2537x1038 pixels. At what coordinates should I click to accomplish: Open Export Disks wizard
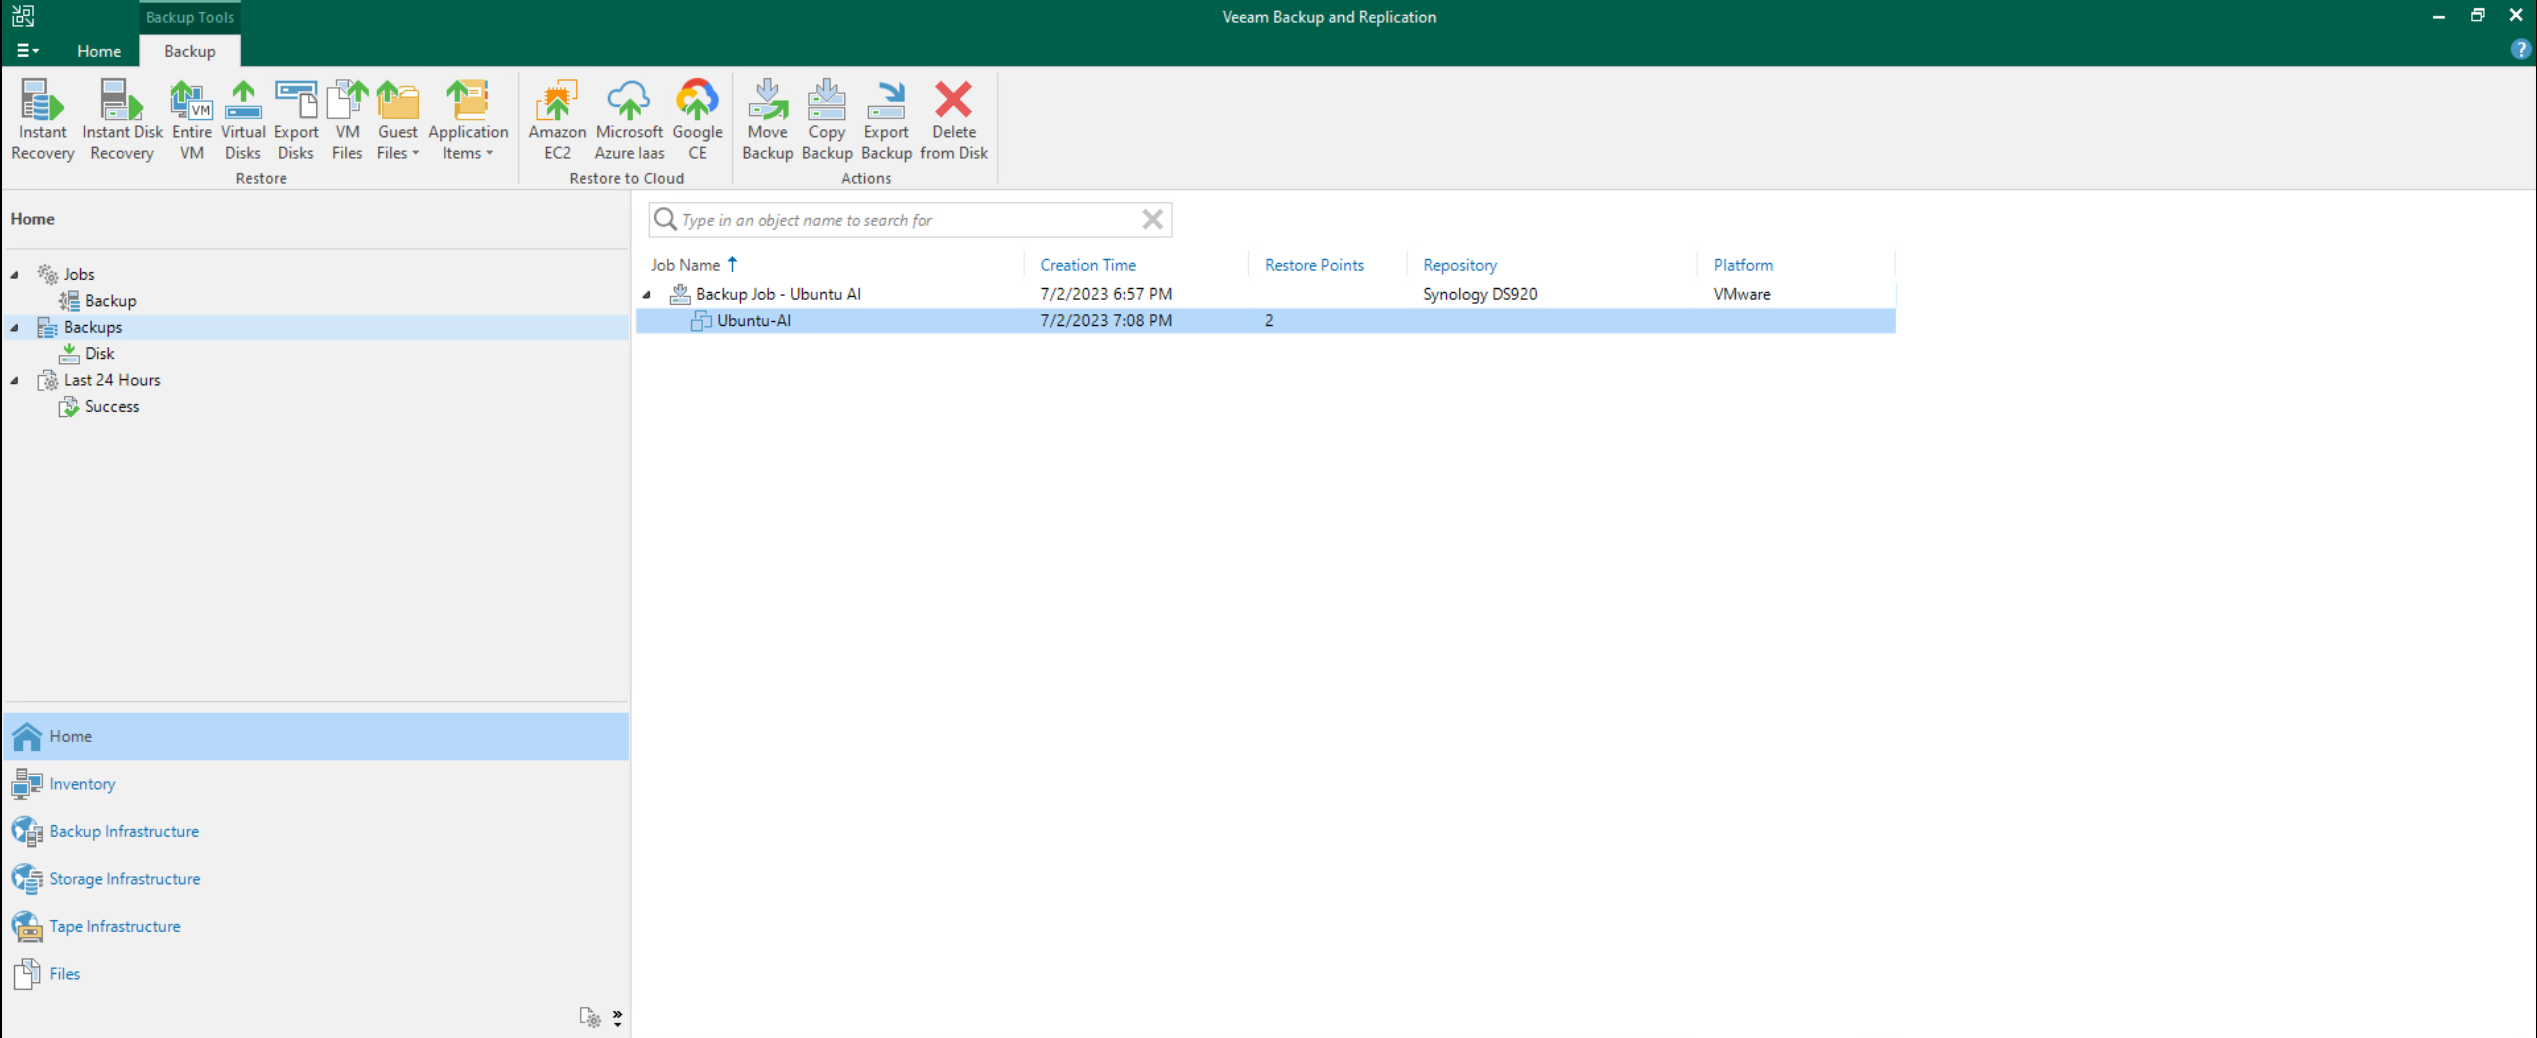click(x=295, y=119)
